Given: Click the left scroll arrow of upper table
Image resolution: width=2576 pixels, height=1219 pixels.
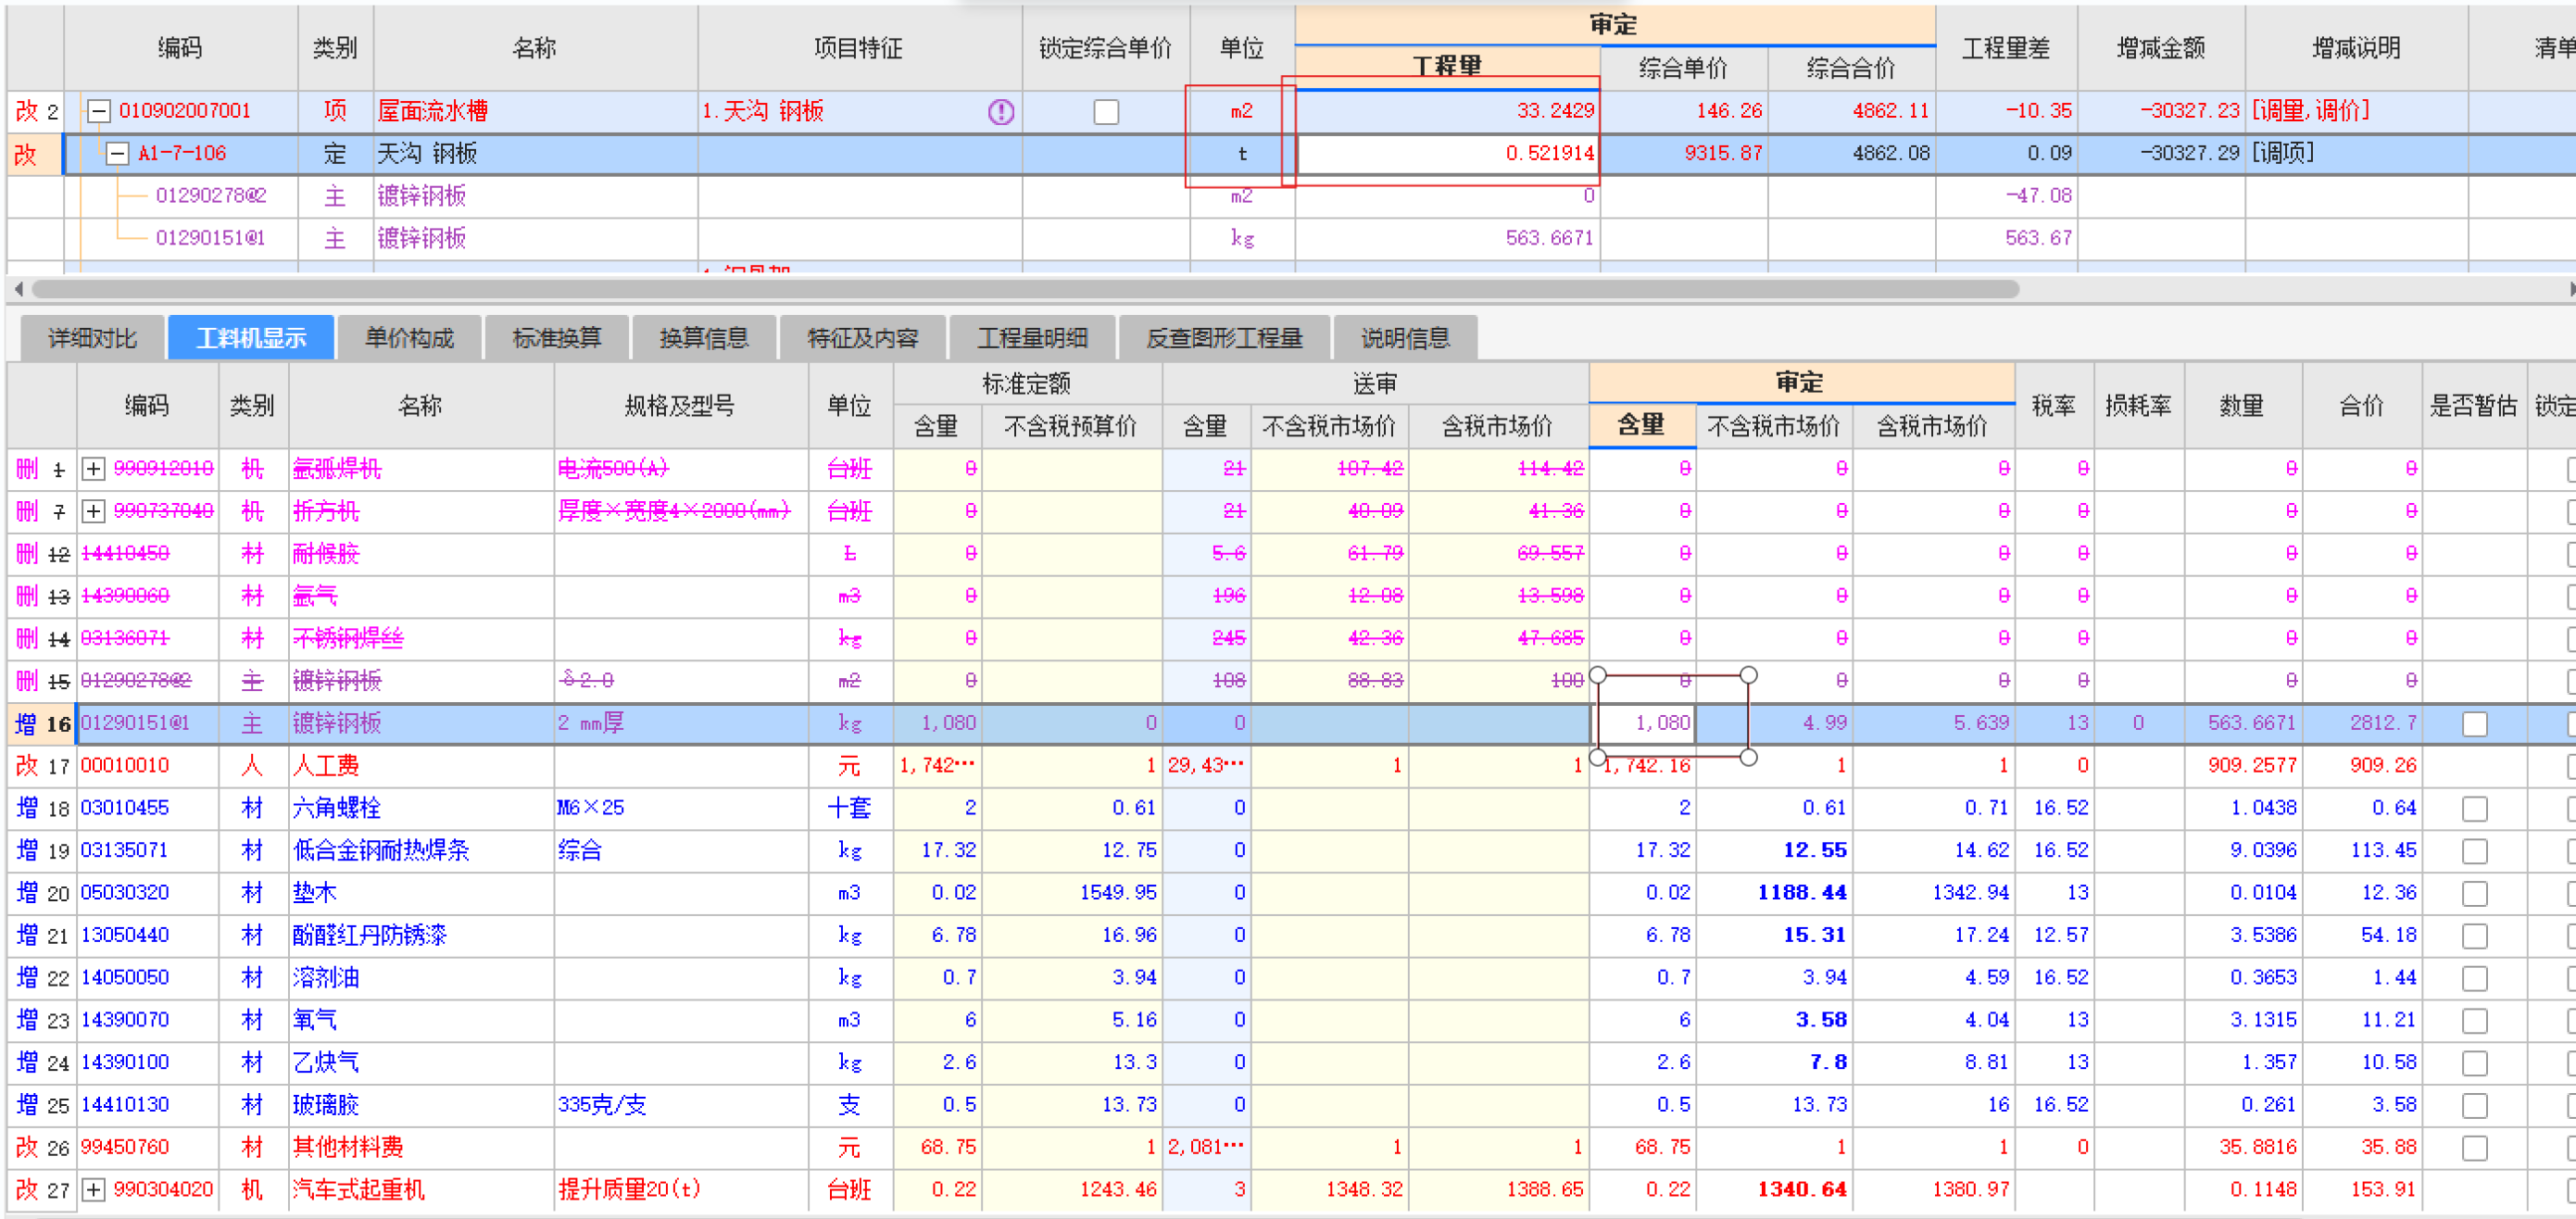Looking at the screenshot, I should click(18, 289).
